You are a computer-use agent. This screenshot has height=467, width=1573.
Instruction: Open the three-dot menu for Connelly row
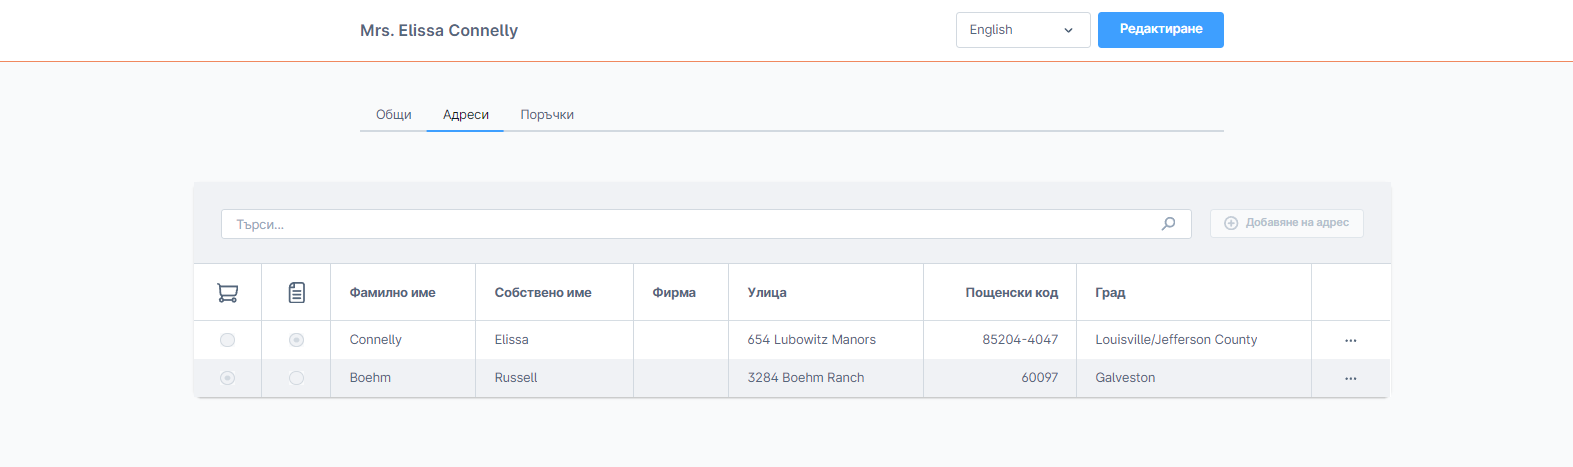pos(1350,340)
